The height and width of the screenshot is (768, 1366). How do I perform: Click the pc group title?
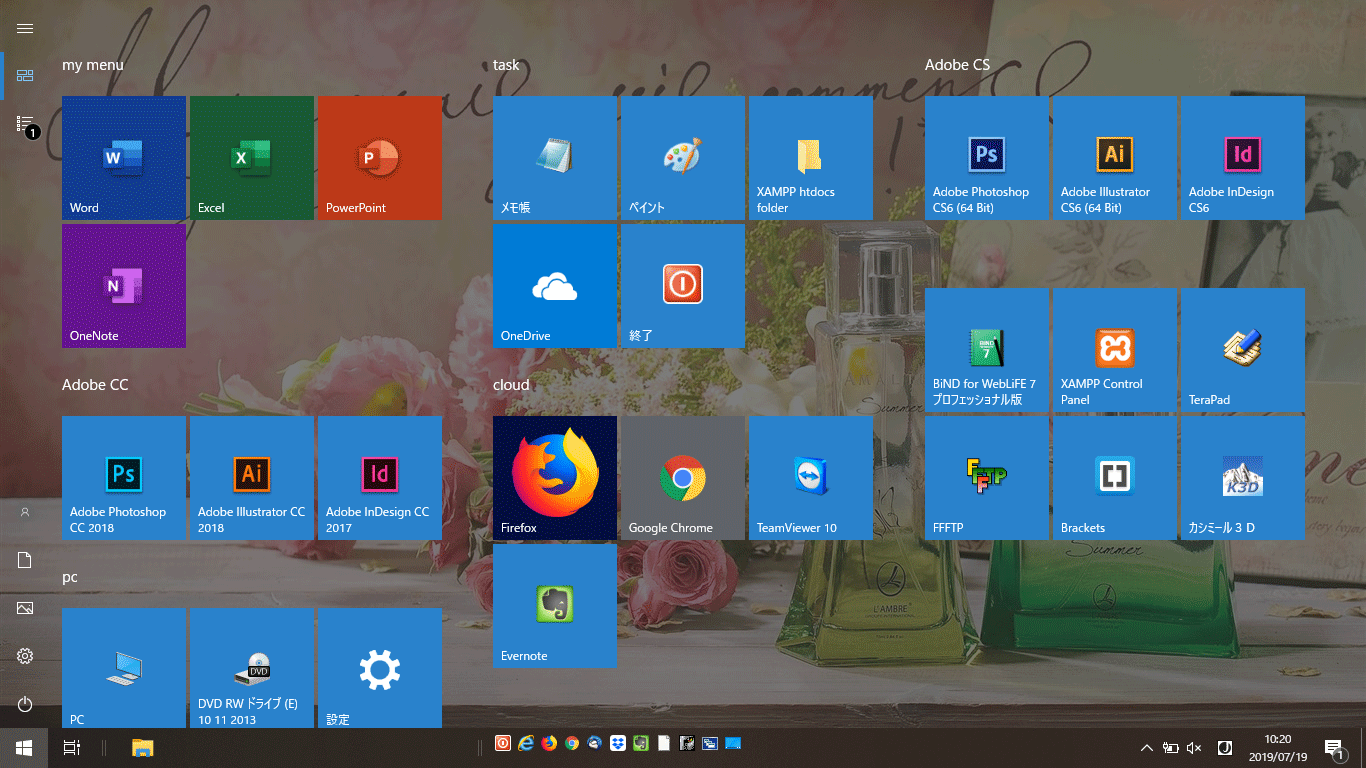coord(70,577)
